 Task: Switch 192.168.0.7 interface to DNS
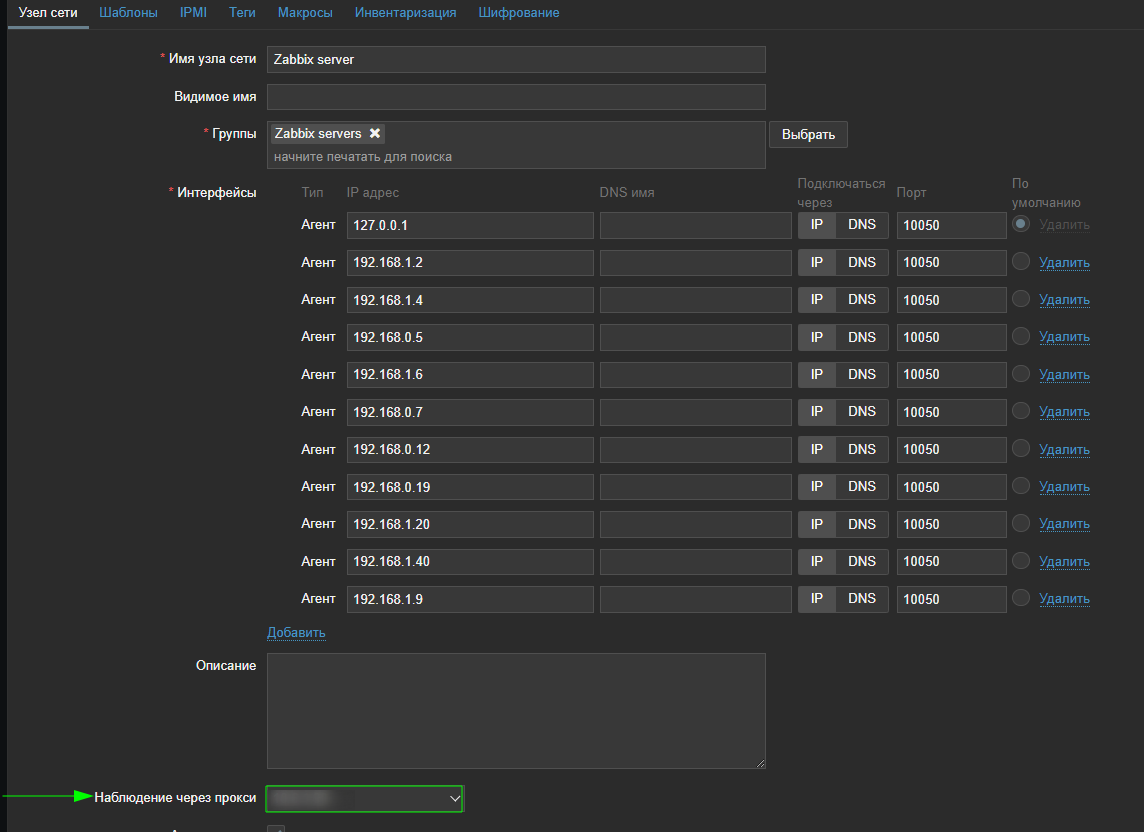coord(862,412)
